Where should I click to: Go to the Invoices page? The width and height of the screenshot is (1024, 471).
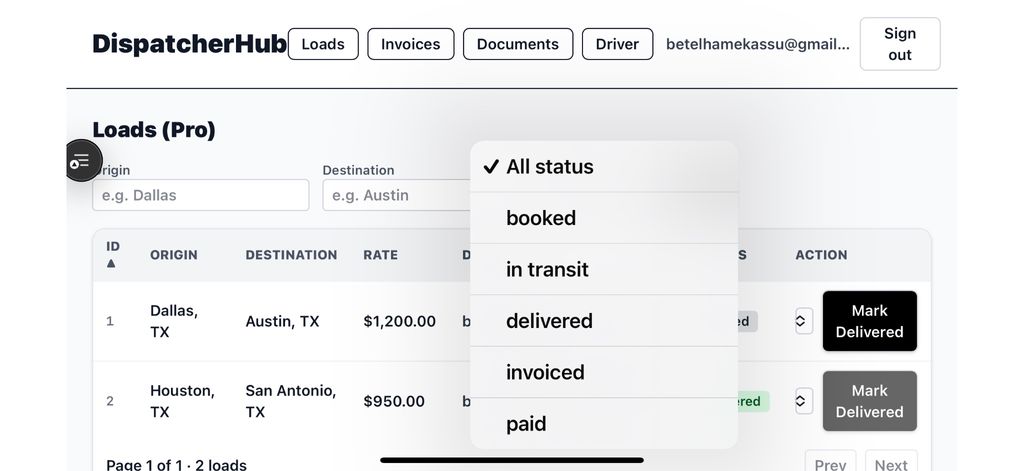coord(410,44)
